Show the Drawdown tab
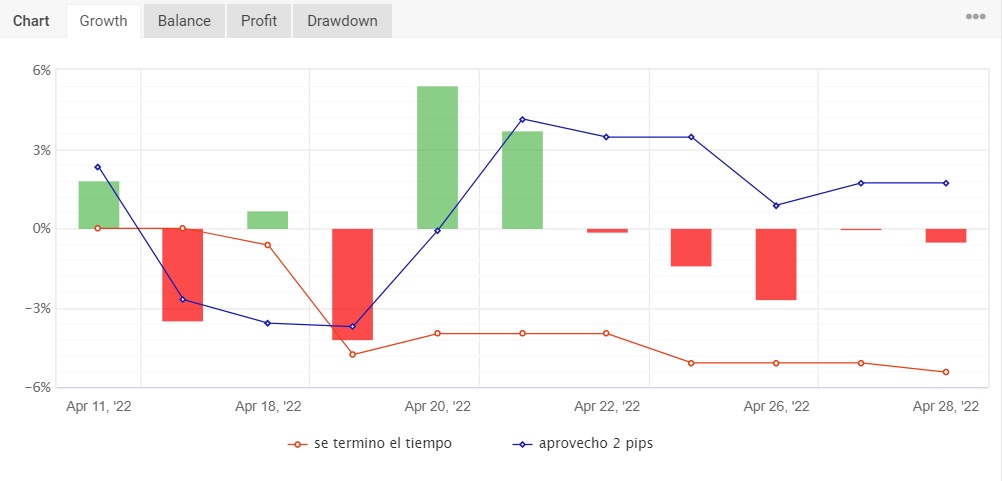The height and width of the screenshot is (481, 1002). tap(342, 21)
